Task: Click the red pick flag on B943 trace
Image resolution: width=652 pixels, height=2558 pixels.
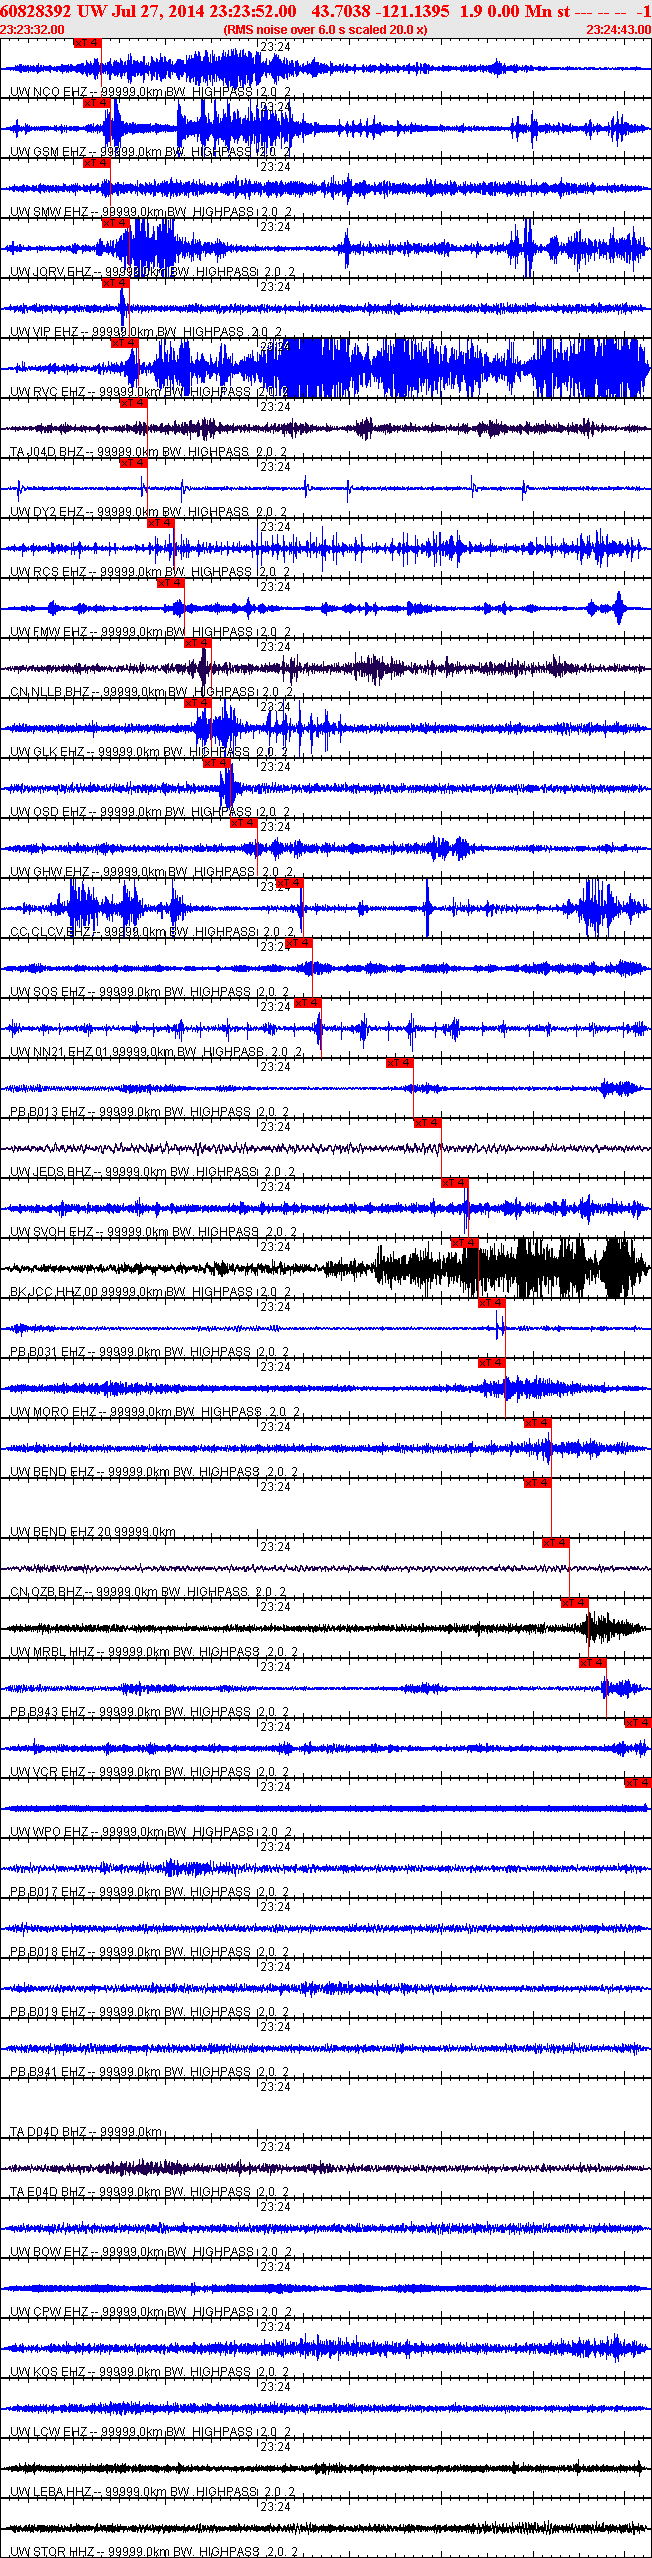Action: pyautogui.click(x=592, y=1663)
